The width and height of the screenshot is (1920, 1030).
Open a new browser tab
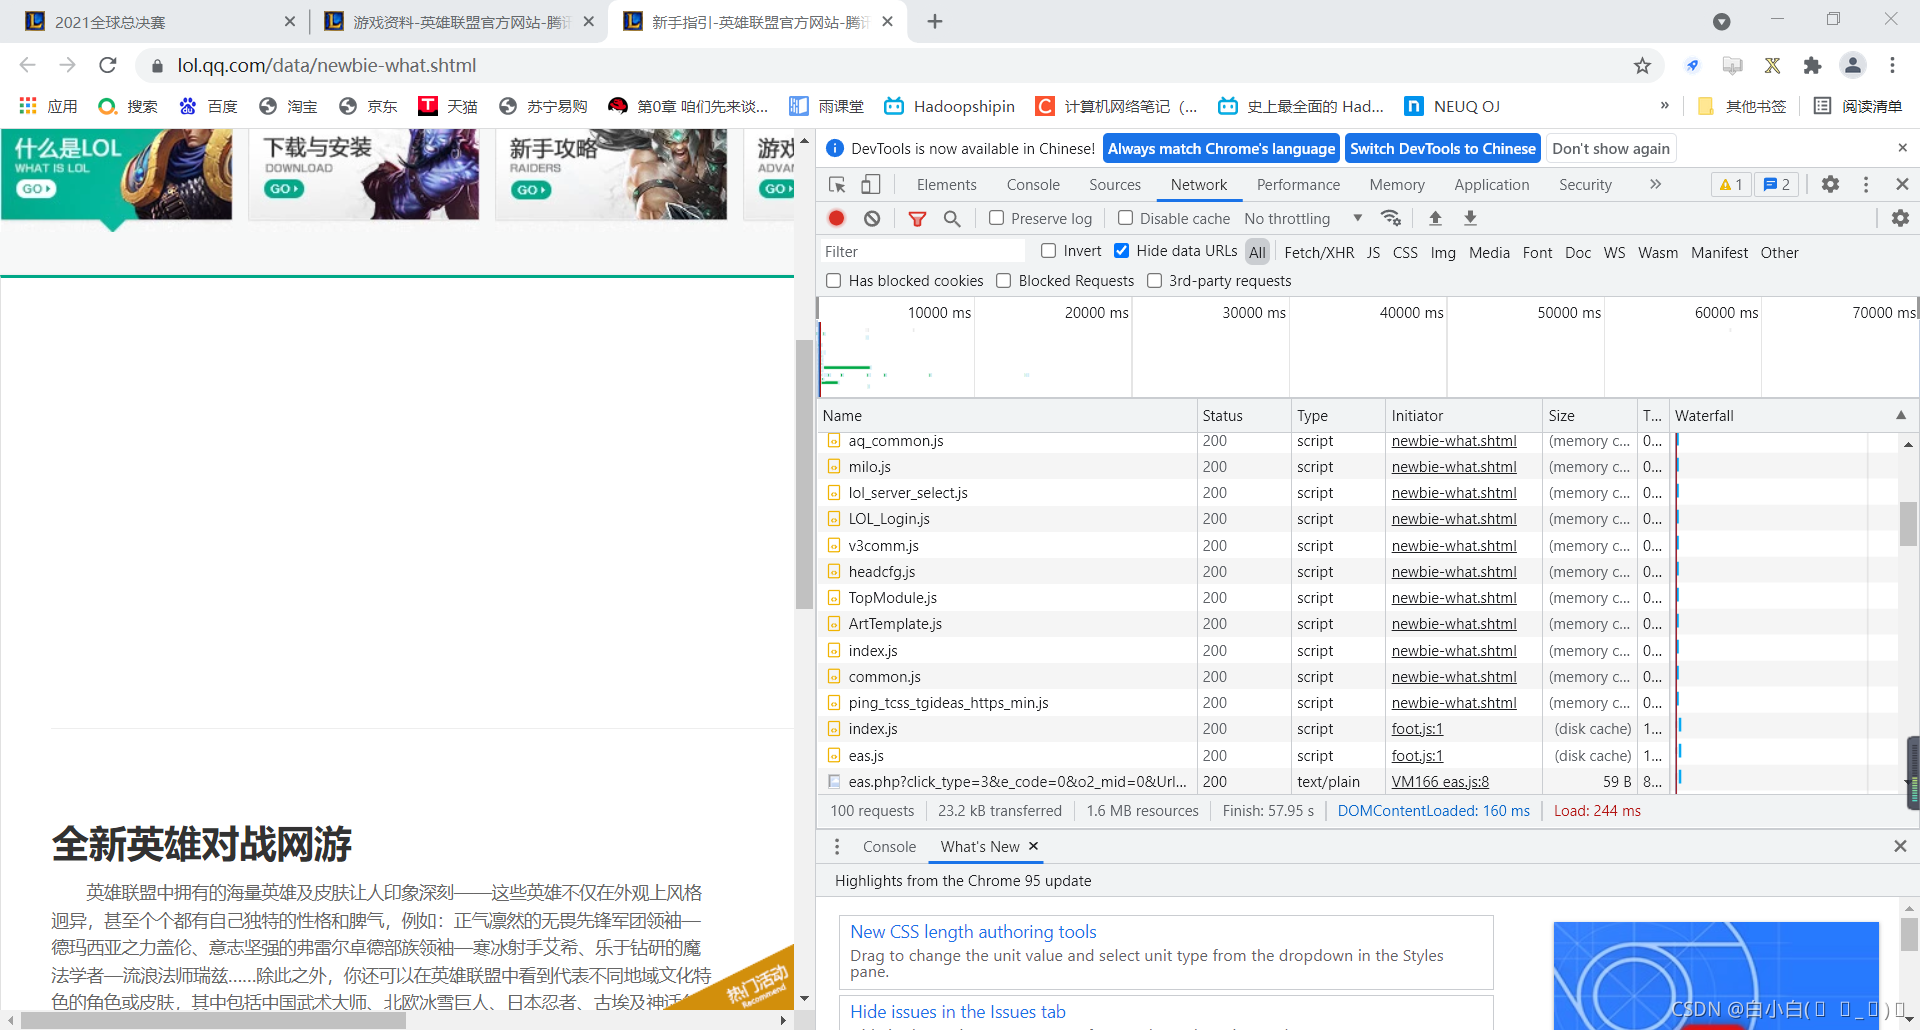935,21
